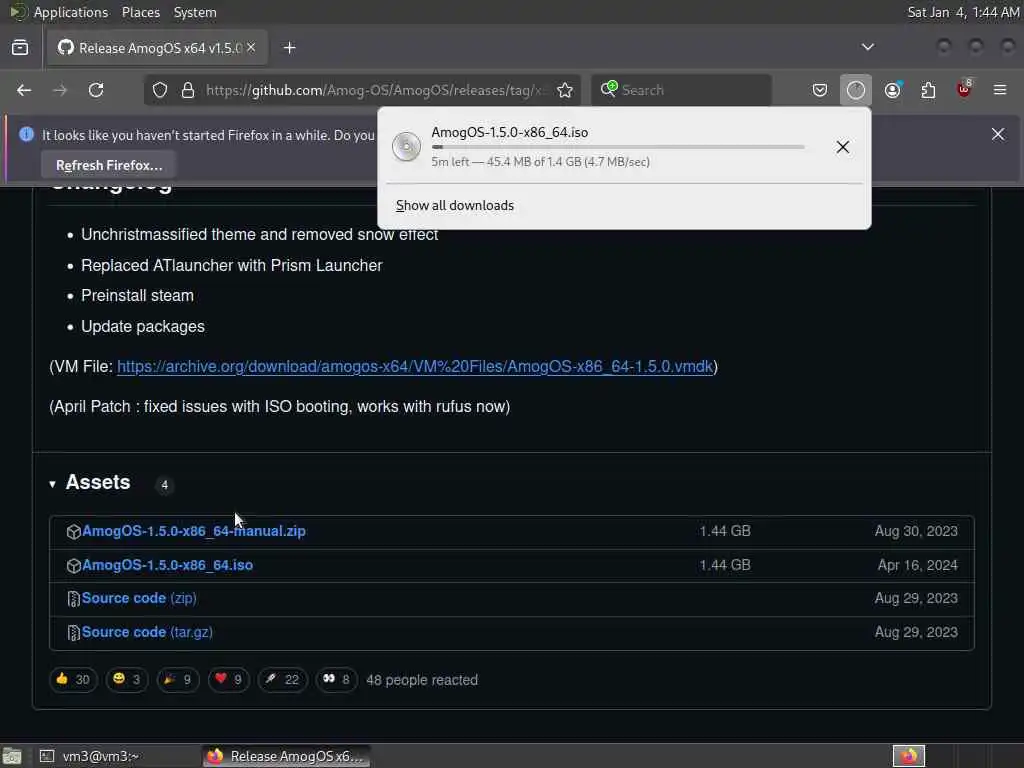Click the clock showing Sat Jan 4

point(963,12)
